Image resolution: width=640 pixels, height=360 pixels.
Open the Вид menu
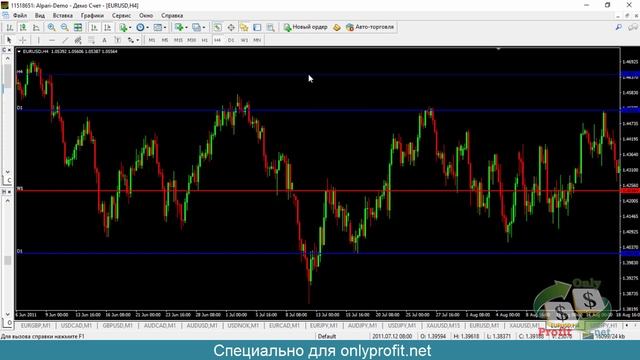[x=40, y=16]
